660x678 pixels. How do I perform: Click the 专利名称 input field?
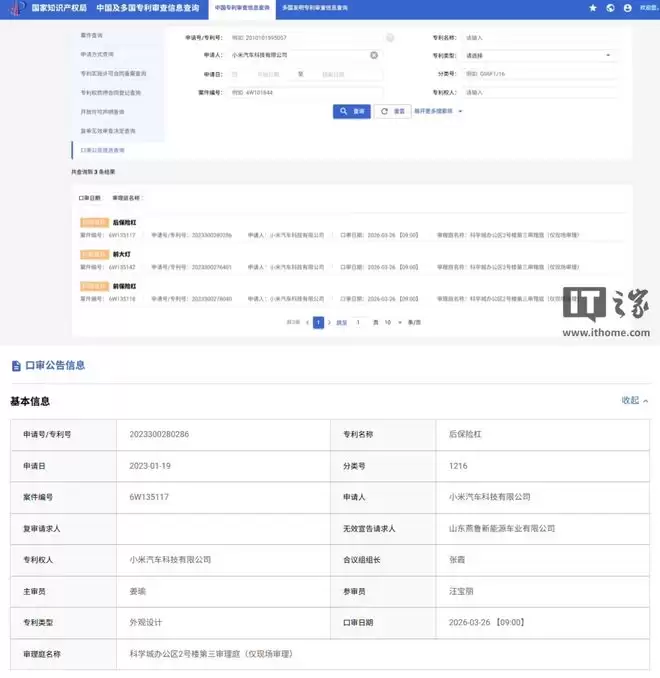(540, 37)
